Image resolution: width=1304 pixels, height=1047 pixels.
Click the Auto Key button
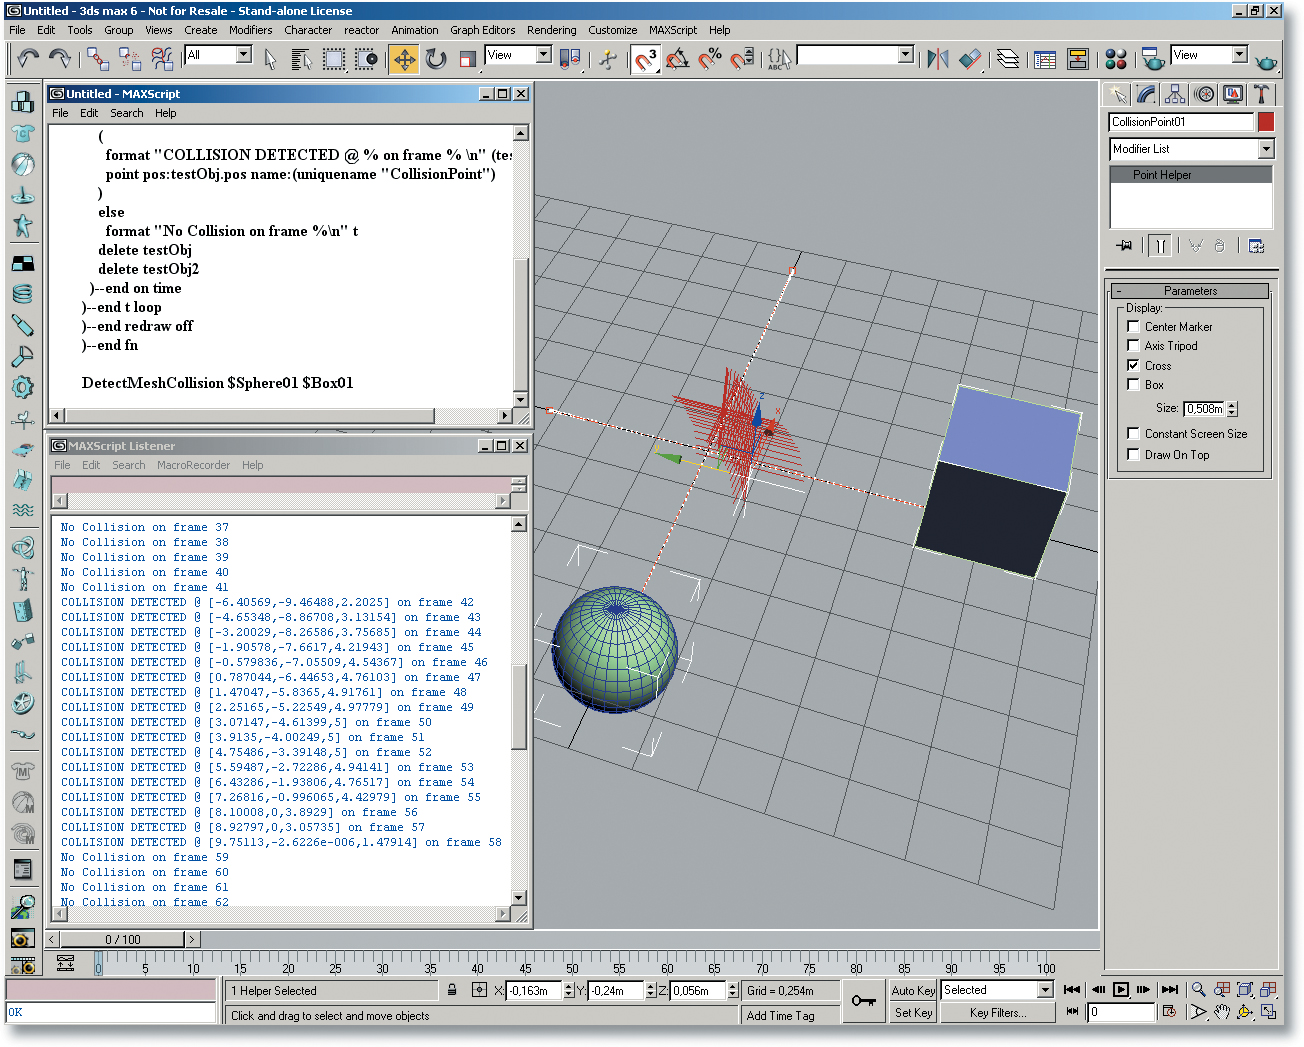coord(913,991)
